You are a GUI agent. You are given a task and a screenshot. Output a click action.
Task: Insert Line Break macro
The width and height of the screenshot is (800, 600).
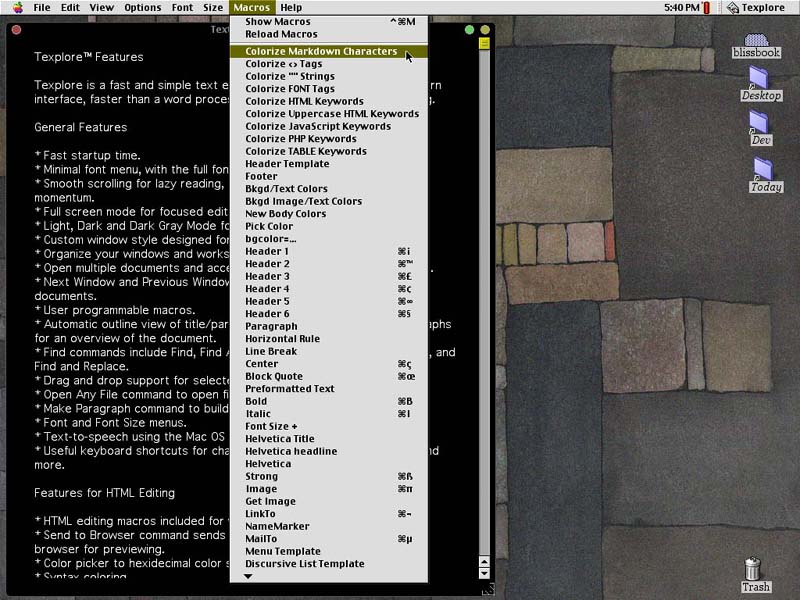click(x=329, y=351)
